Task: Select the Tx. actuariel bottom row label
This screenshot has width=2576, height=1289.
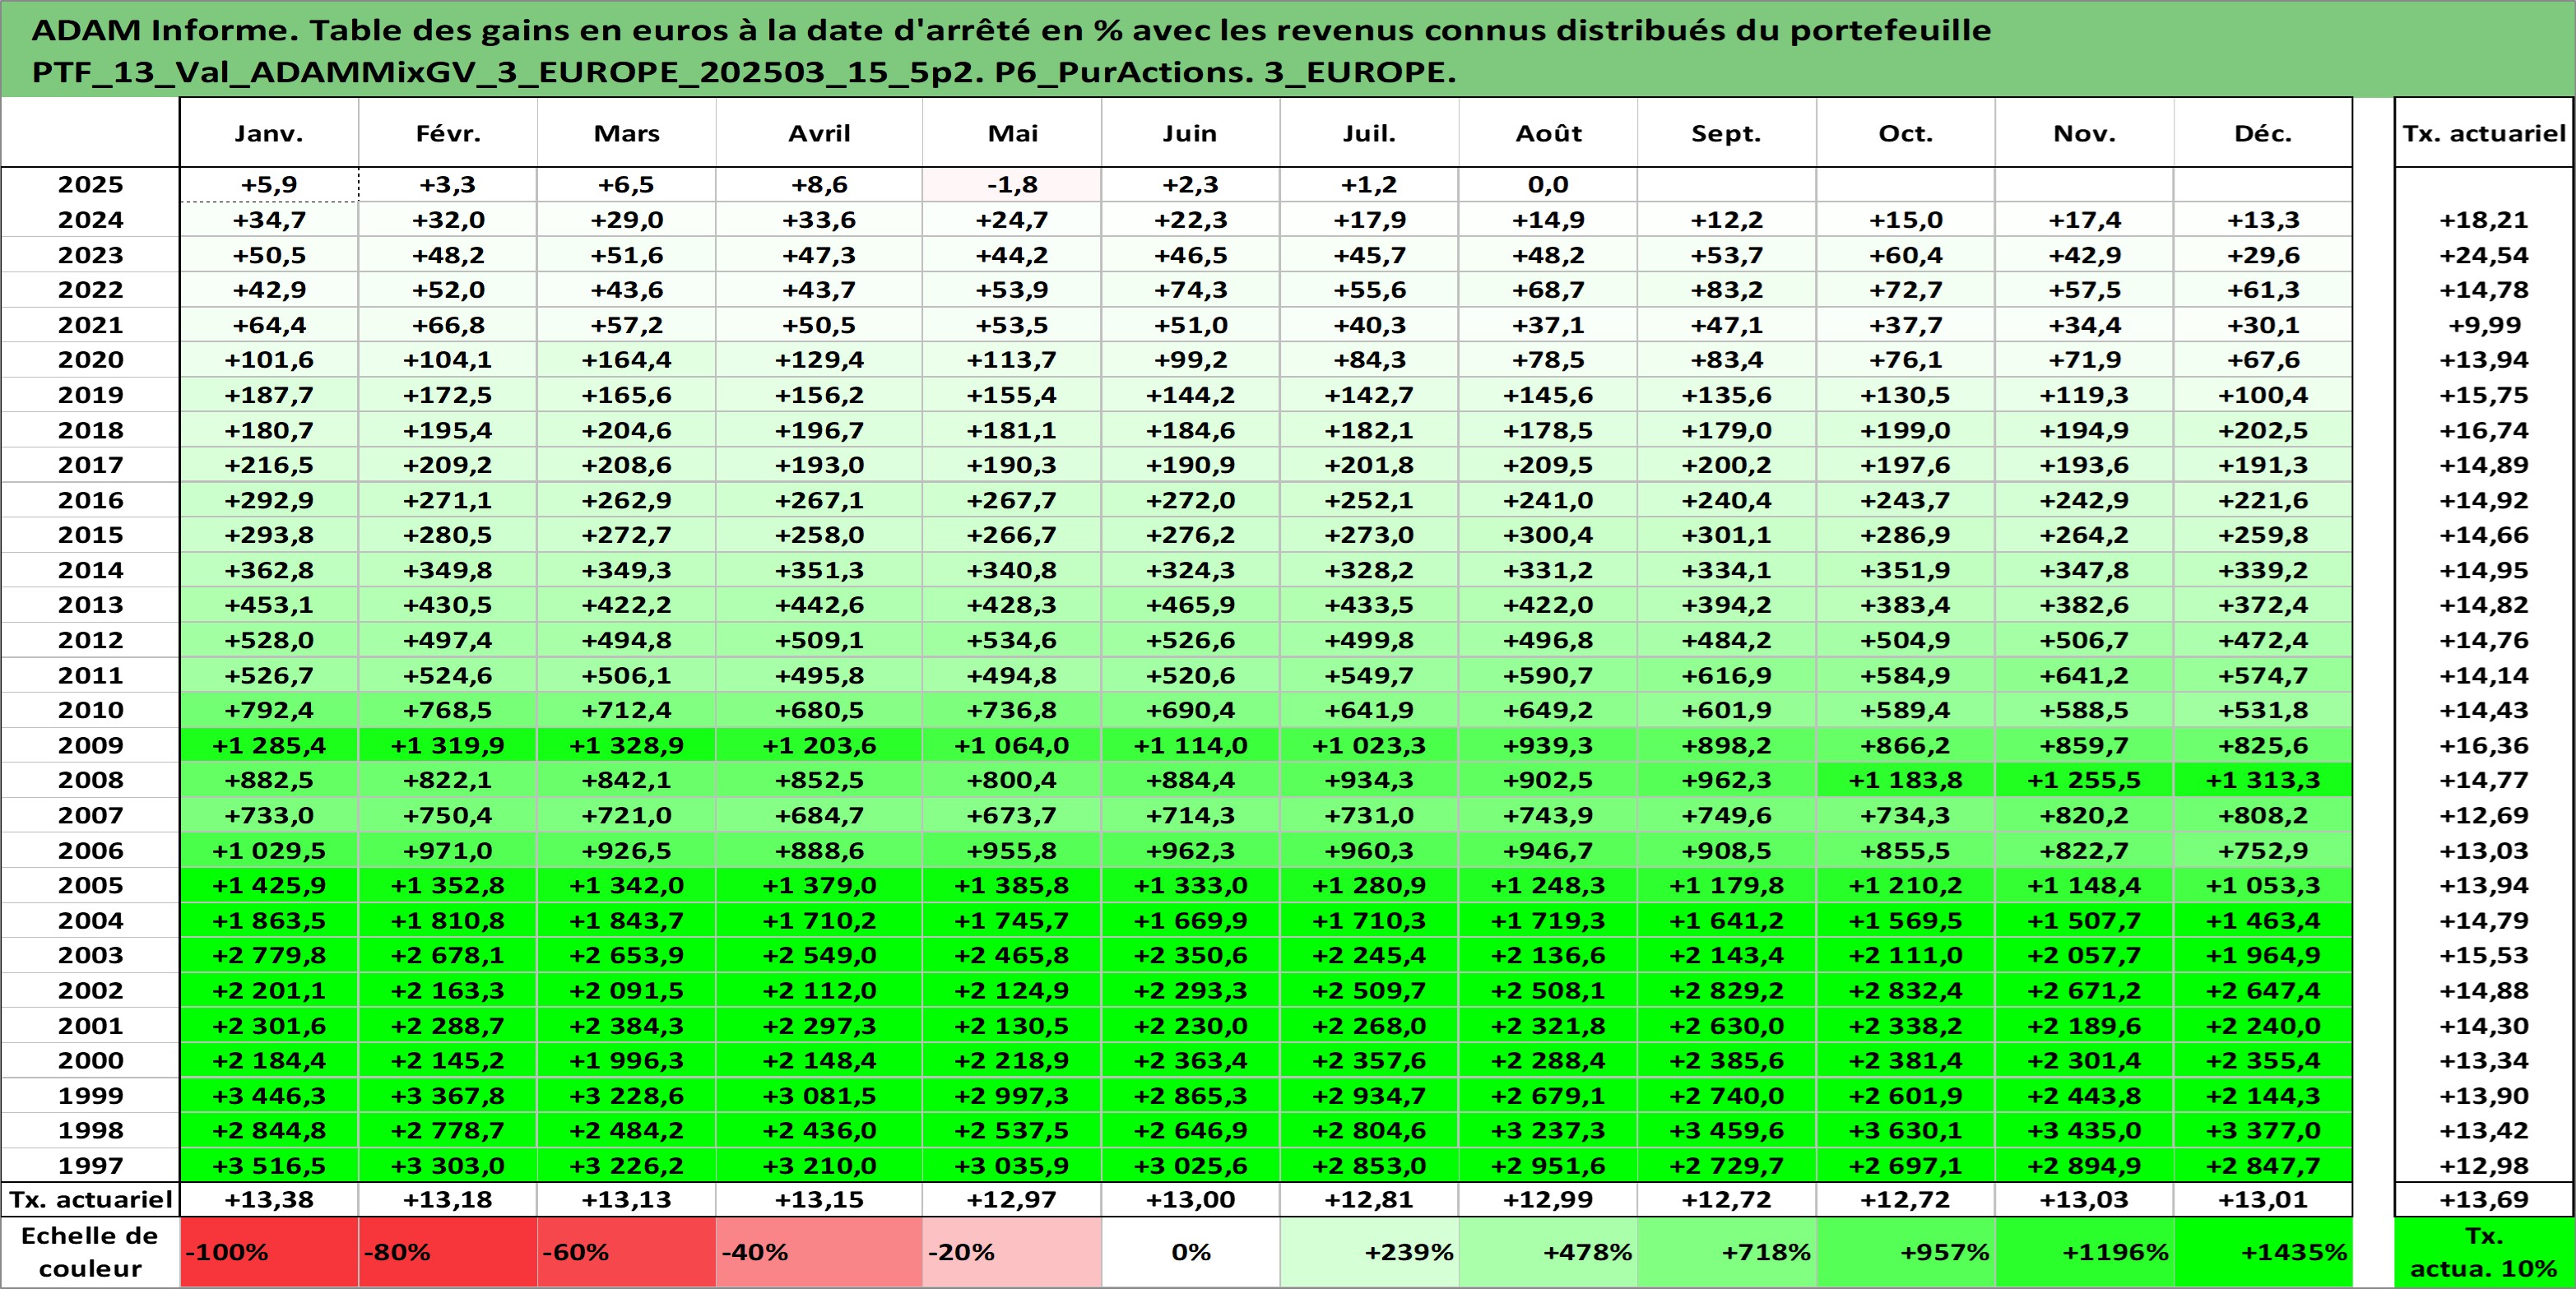Action: point(90,1199)
